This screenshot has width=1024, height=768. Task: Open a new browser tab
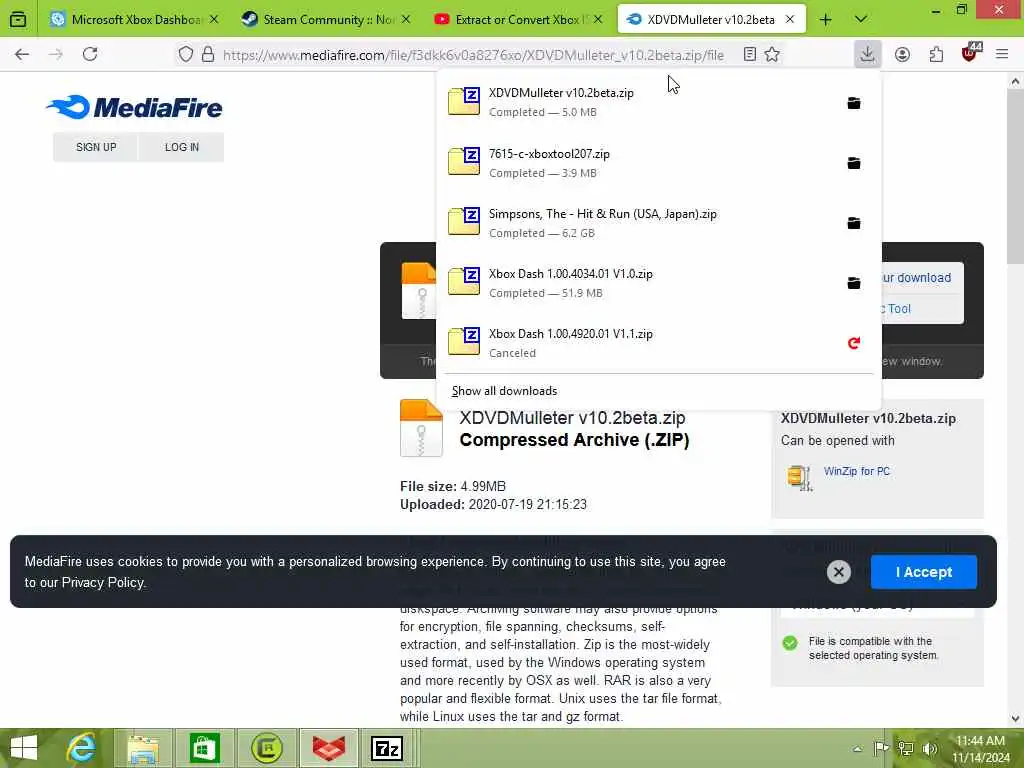click(x=825, y=20)
